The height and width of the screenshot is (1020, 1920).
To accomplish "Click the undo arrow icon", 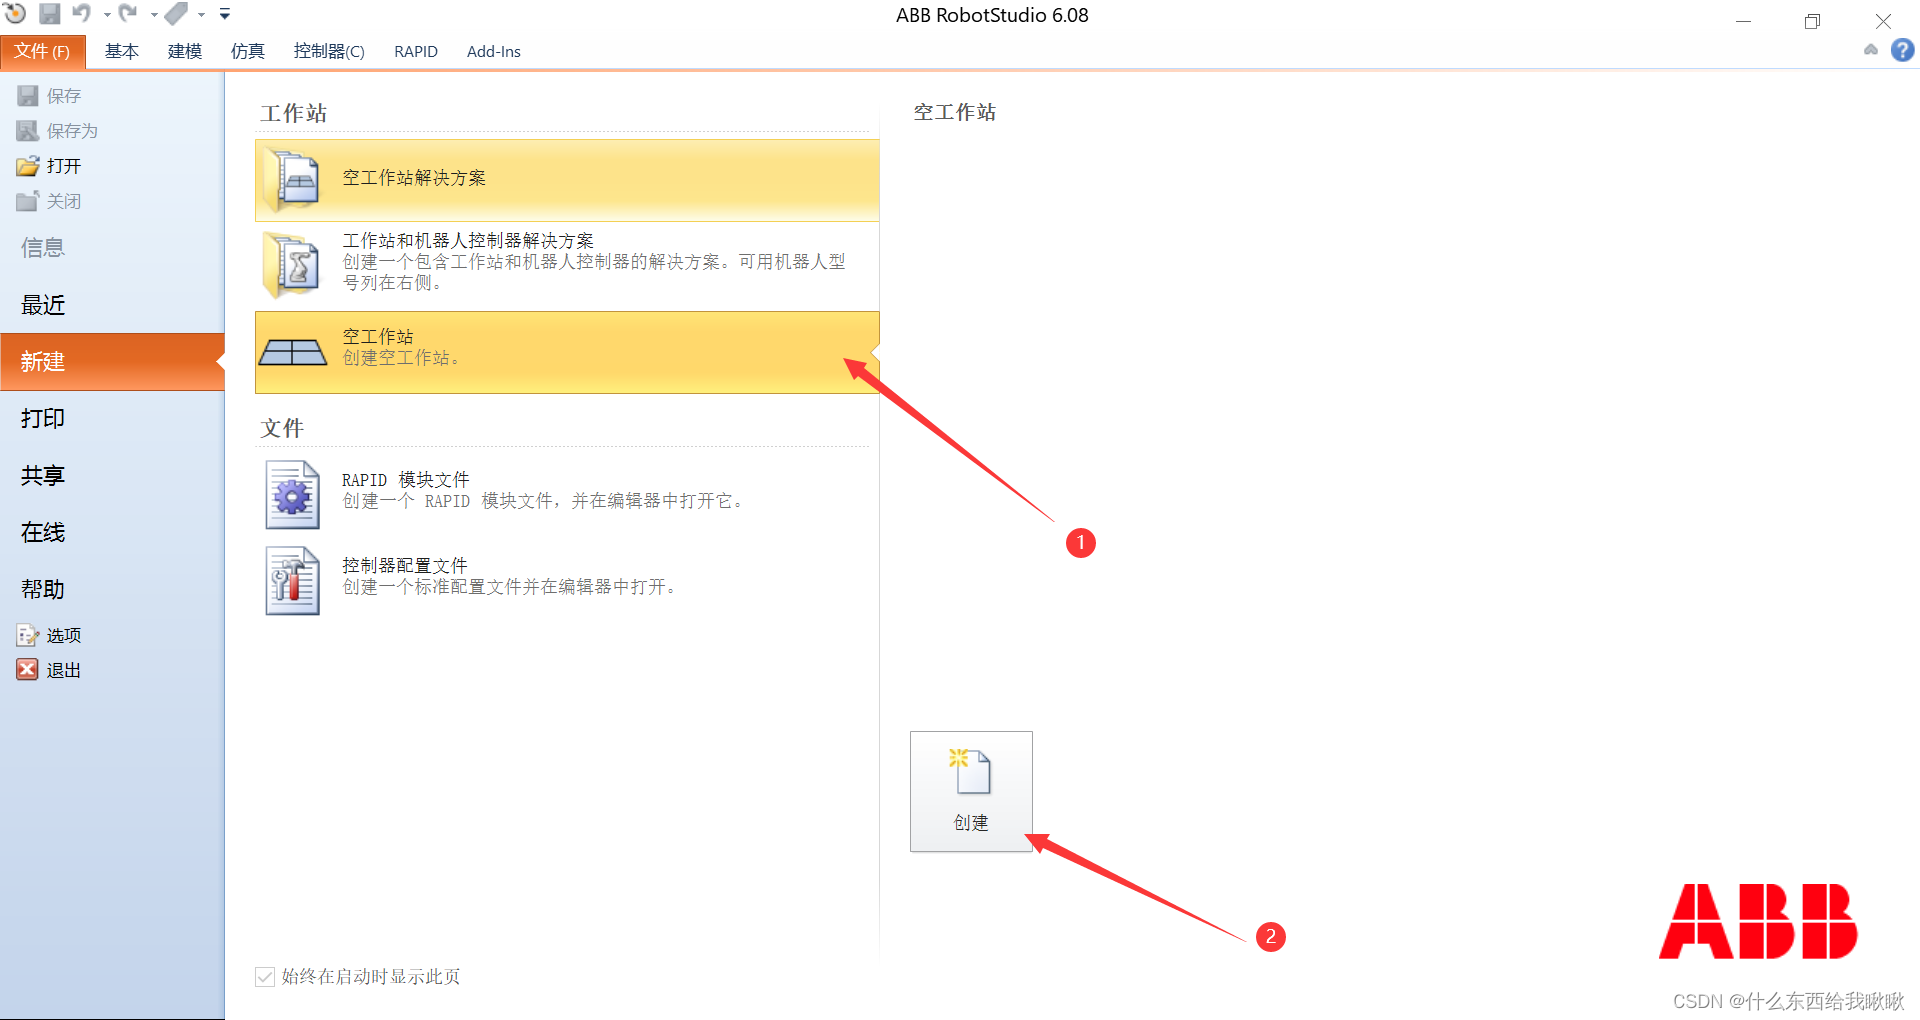I will coord(82,13).
